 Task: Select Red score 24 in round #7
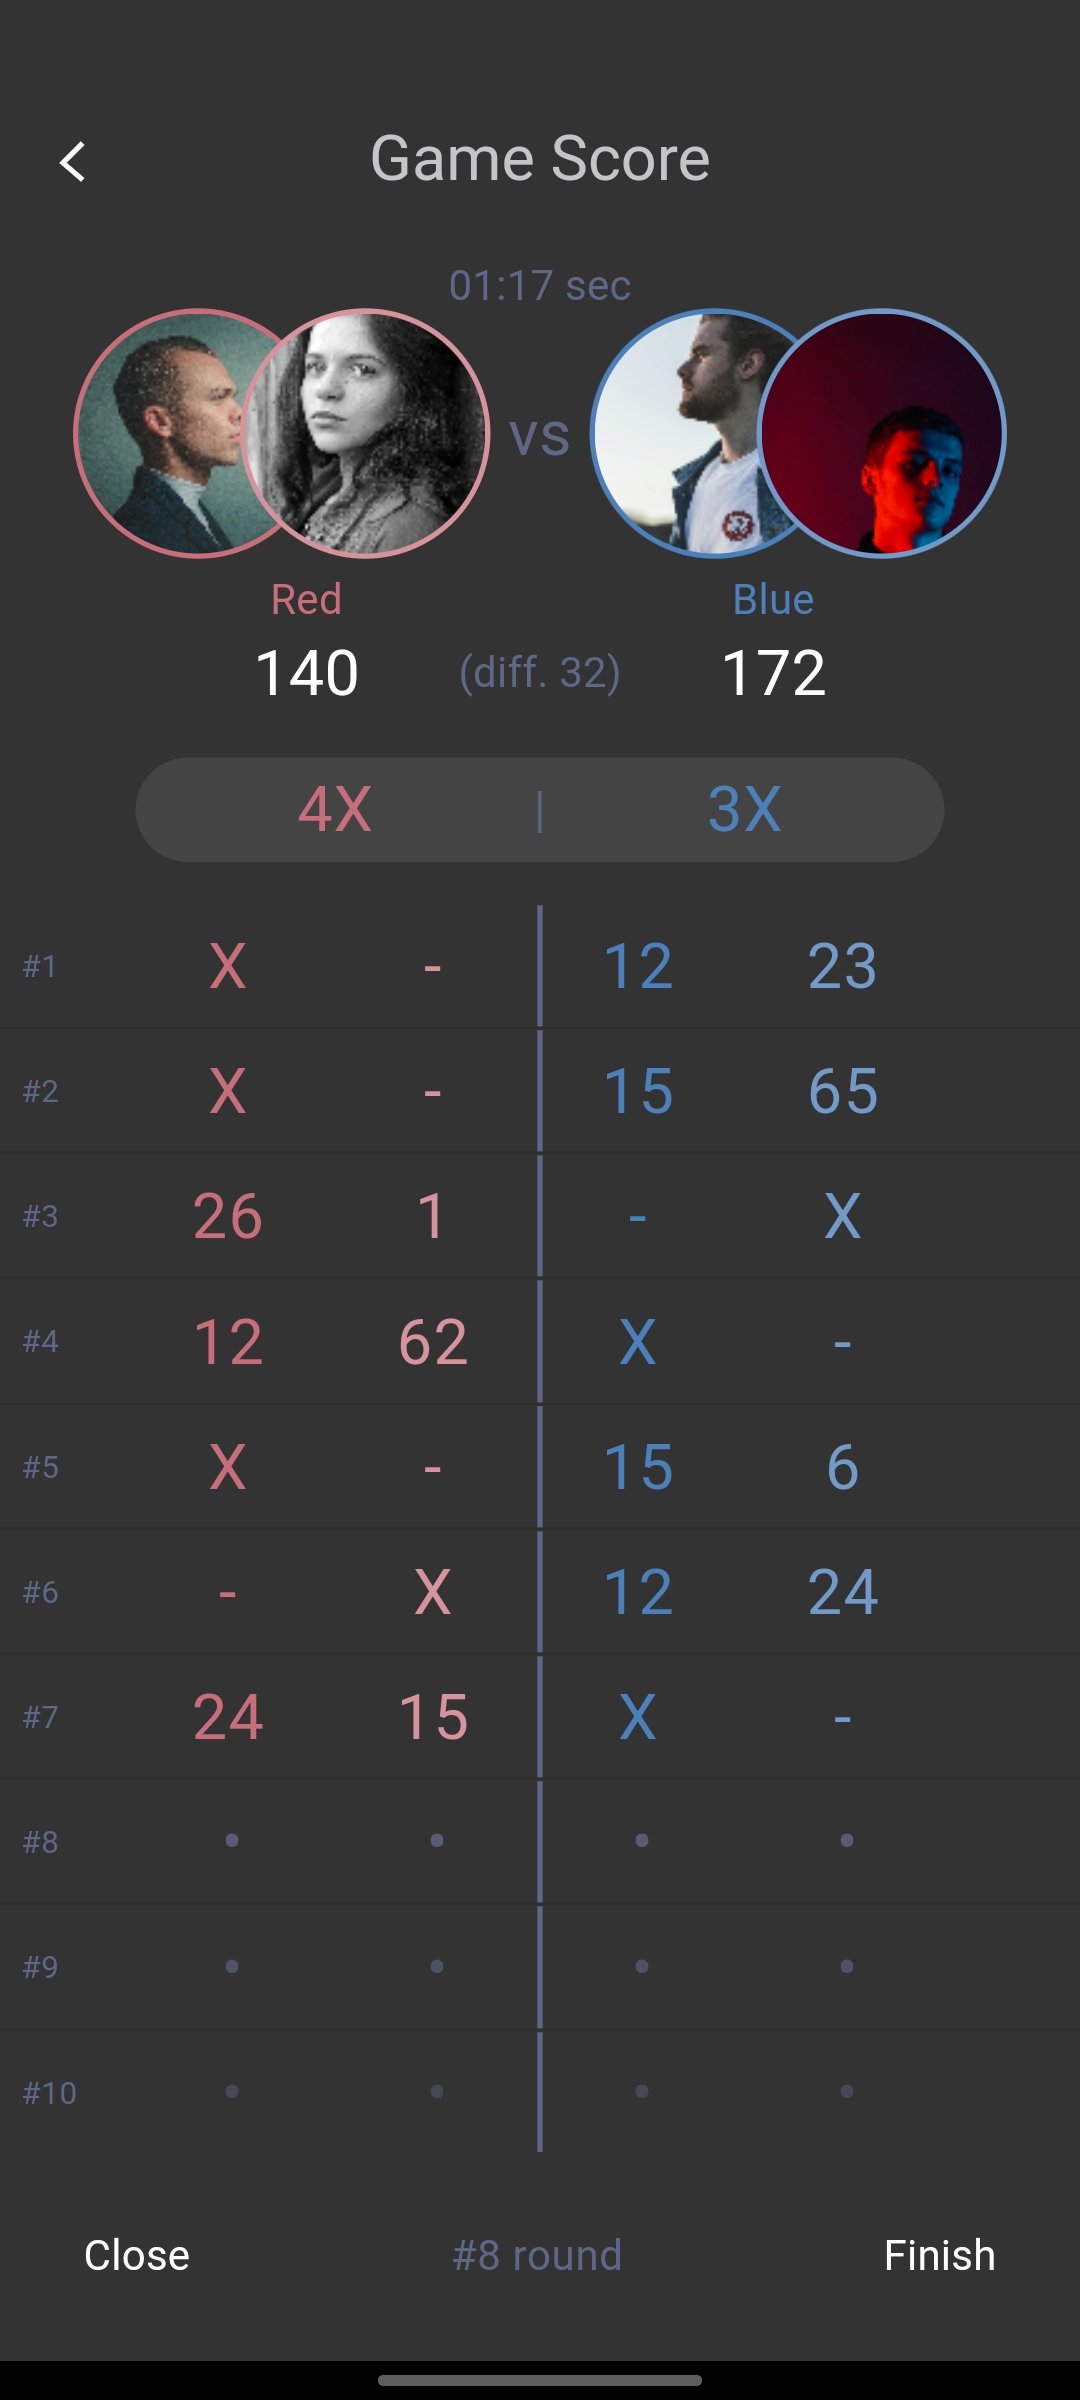click(x=228, y=1717)
